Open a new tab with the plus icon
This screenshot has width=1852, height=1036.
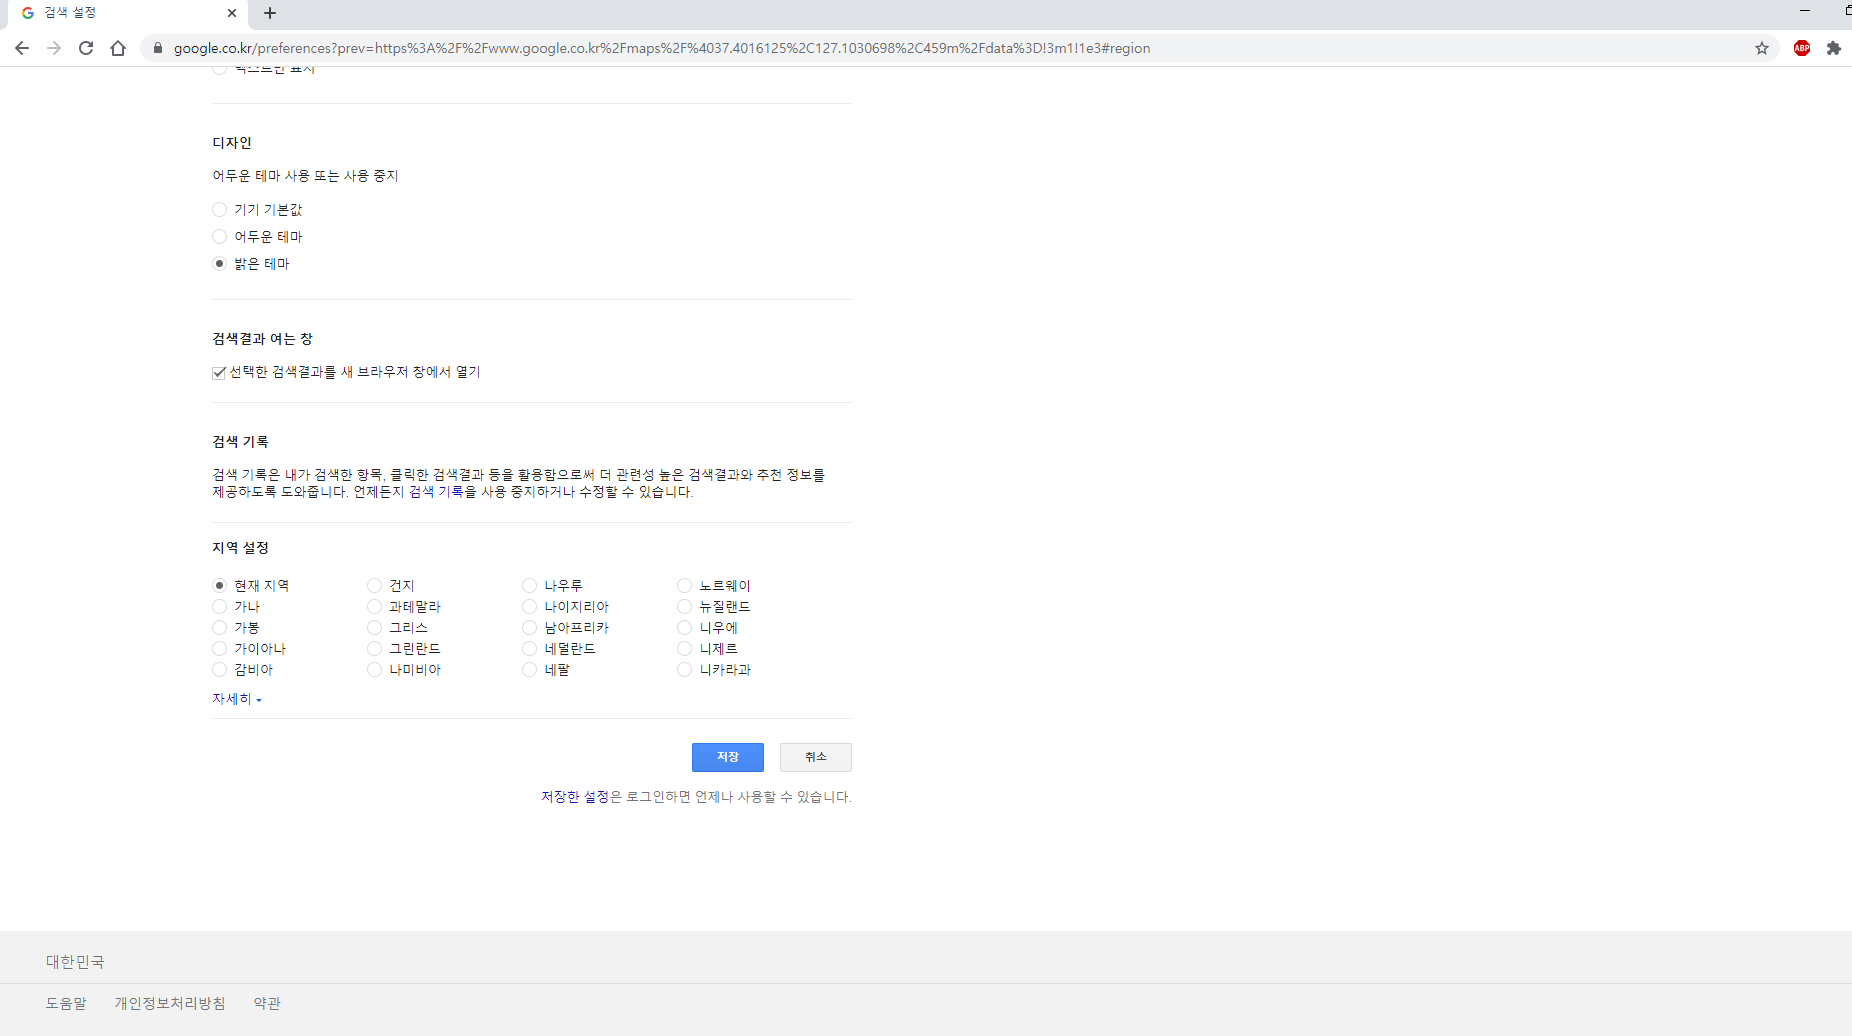(270, 13)
